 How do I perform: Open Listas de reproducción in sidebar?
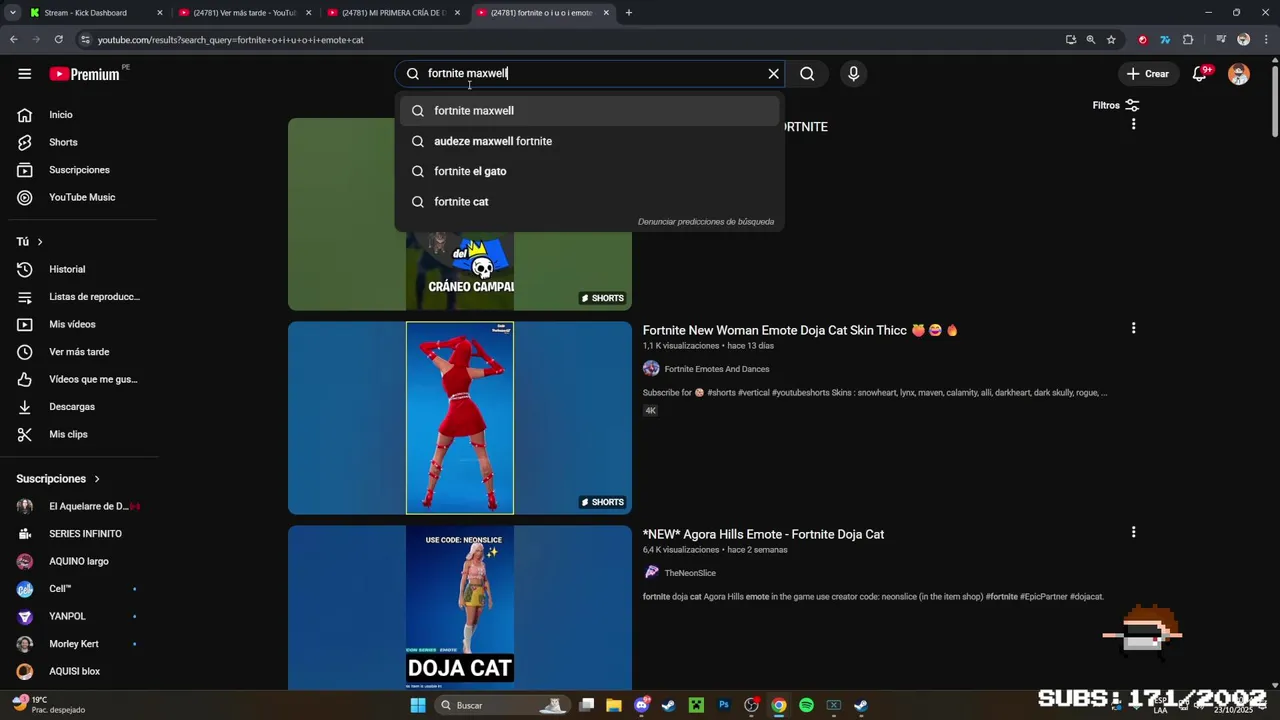(80, 297)
